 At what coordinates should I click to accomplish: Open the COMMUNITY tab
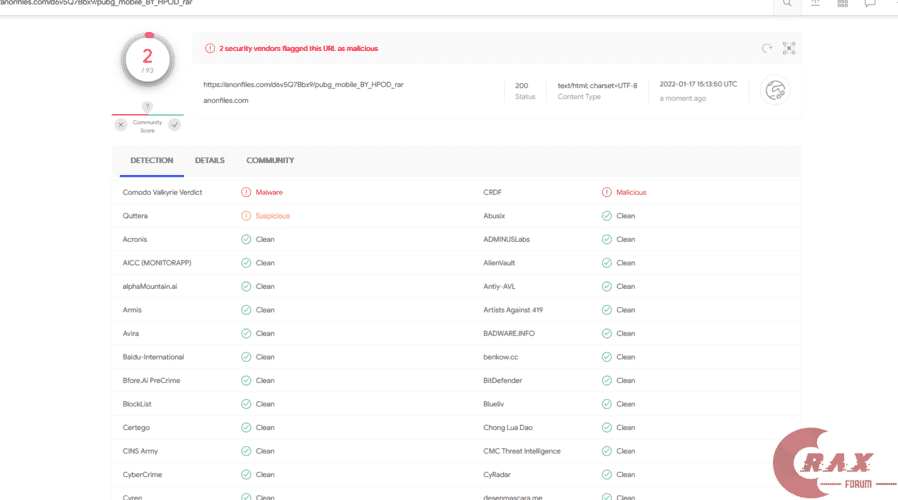[x=270, y=160]
